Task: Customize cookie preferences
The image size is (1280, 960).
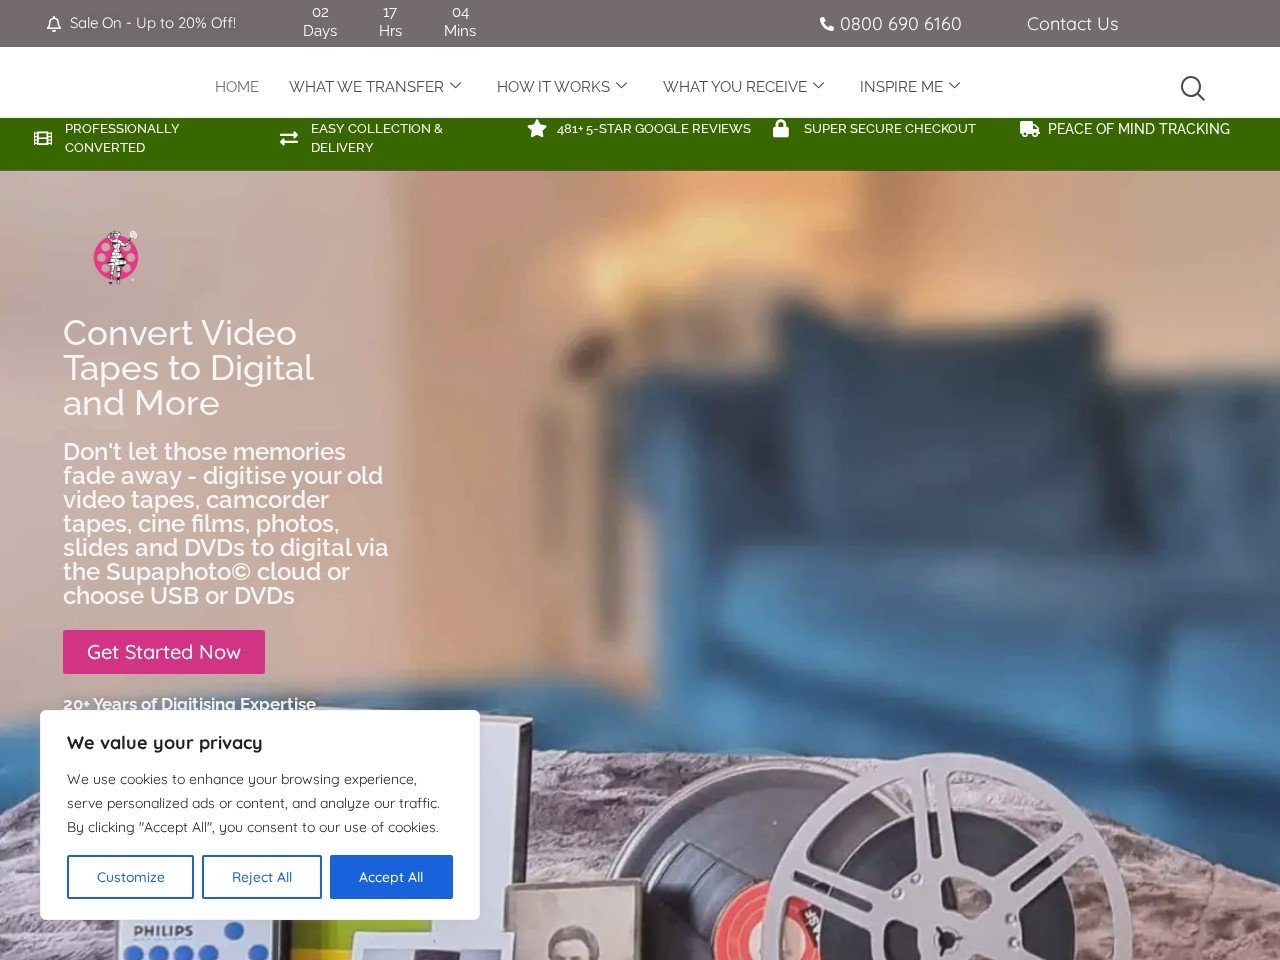Action: (x=130, y=877)
